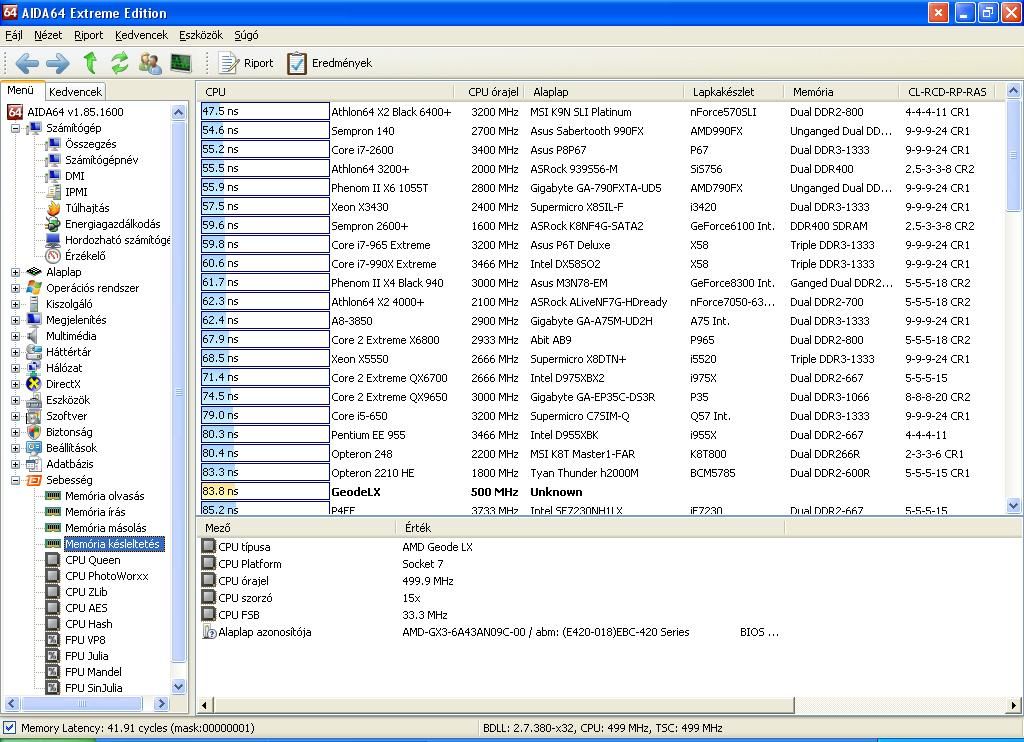This screenshot has width=1024, height=742.
Task: Open Összegzés under Számítógép
Action: tap(91, 144)
